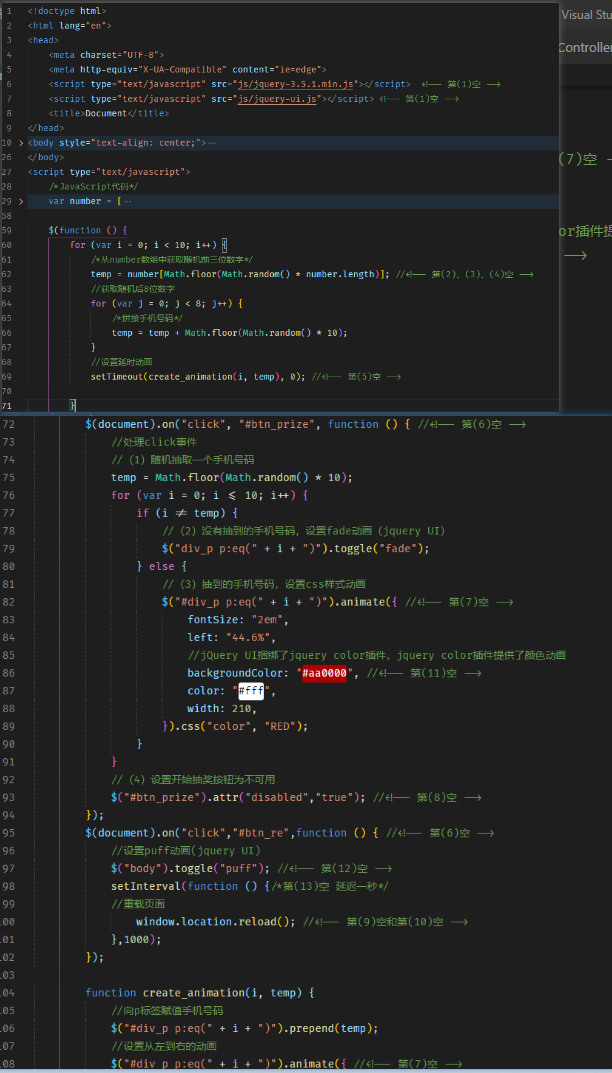Click line number 62 in the gutter
The width and height of the screenshot is (612, 1073).
click(x=7, y=274)
